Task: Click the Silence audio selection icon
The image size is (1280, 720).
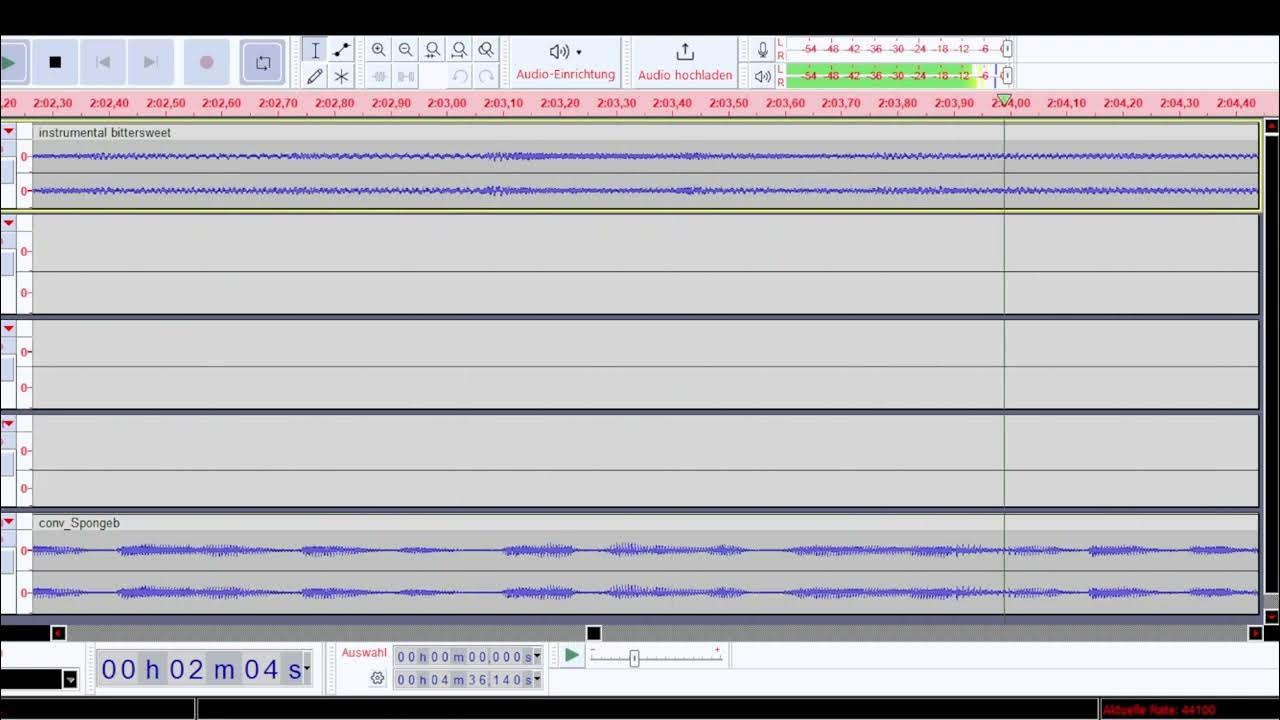Action: coord(405,76)
